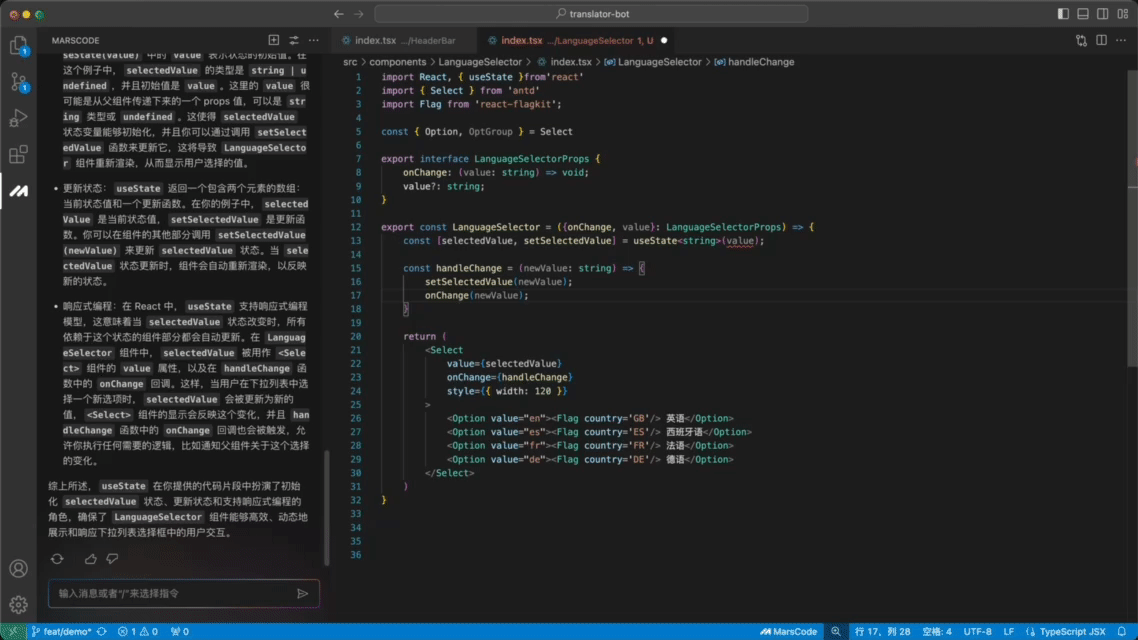Switch to the index.tsx HeaderBar tab
The image size is (1138, 640).
400,41
